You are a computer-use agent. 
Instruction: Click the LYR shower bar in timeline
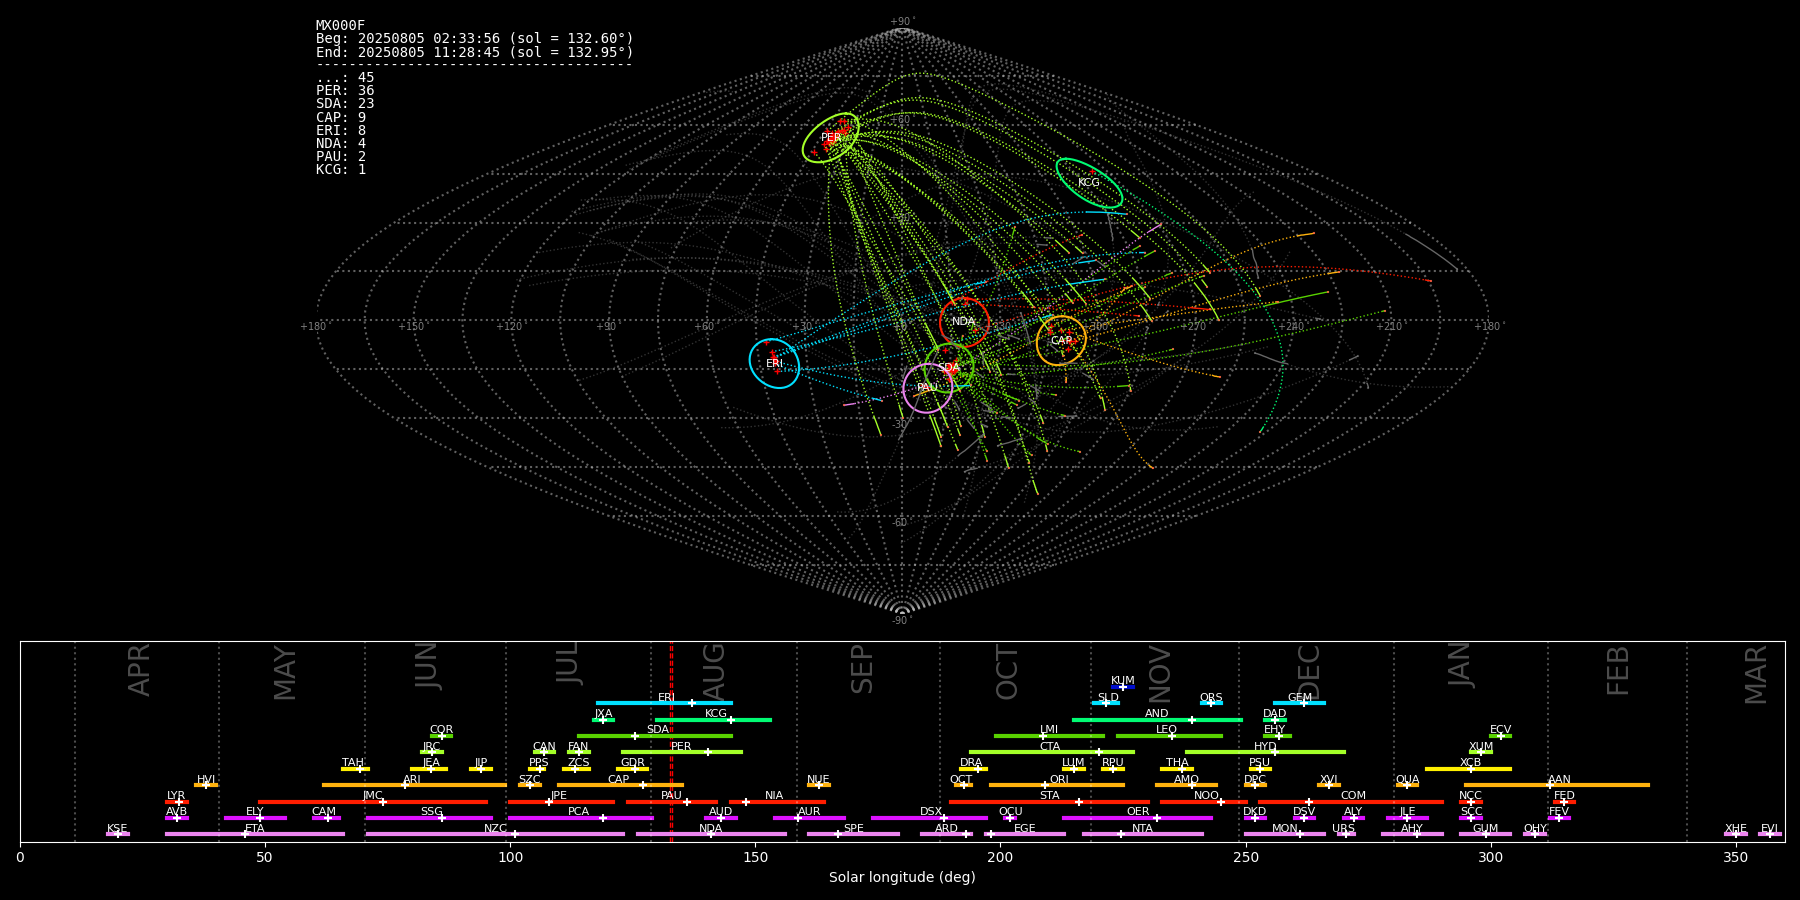177,801
